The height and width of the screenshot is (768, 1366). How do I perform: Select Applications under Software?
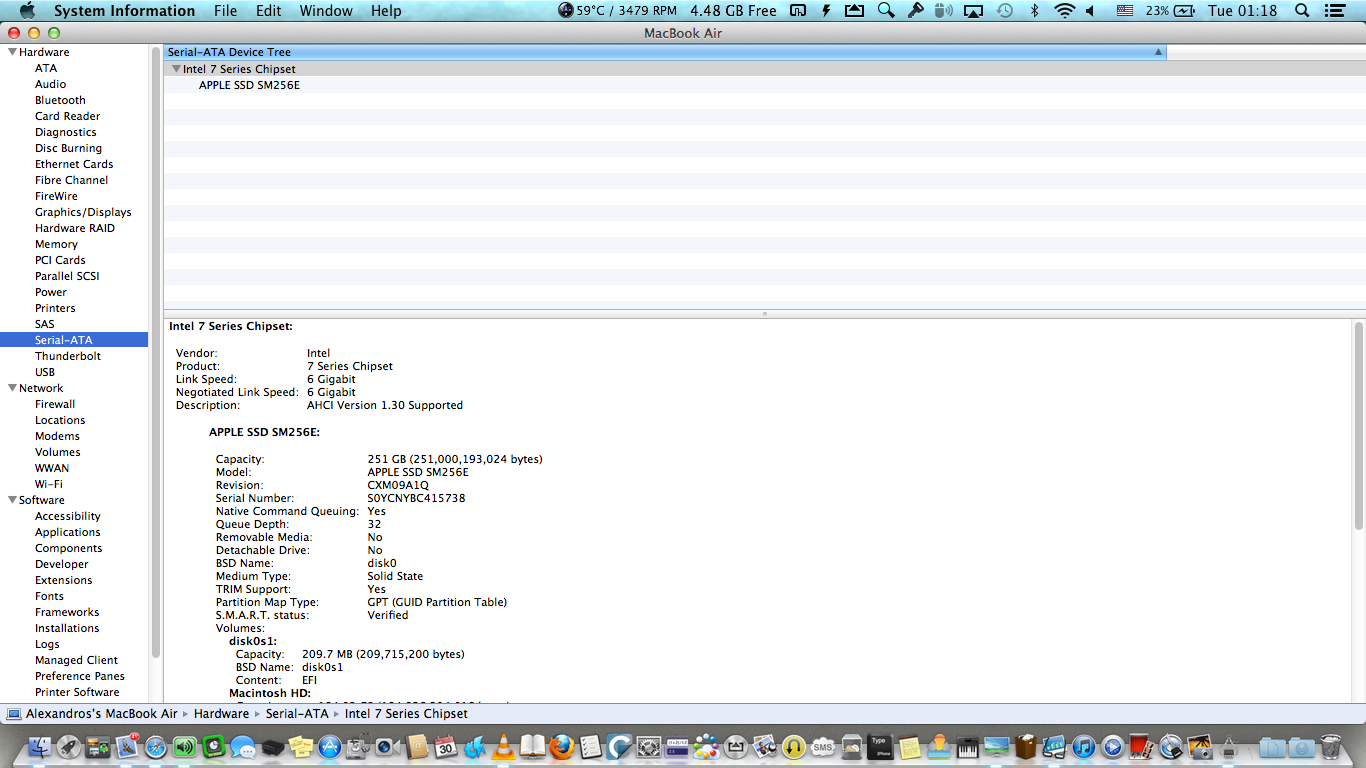pos(68,532)
